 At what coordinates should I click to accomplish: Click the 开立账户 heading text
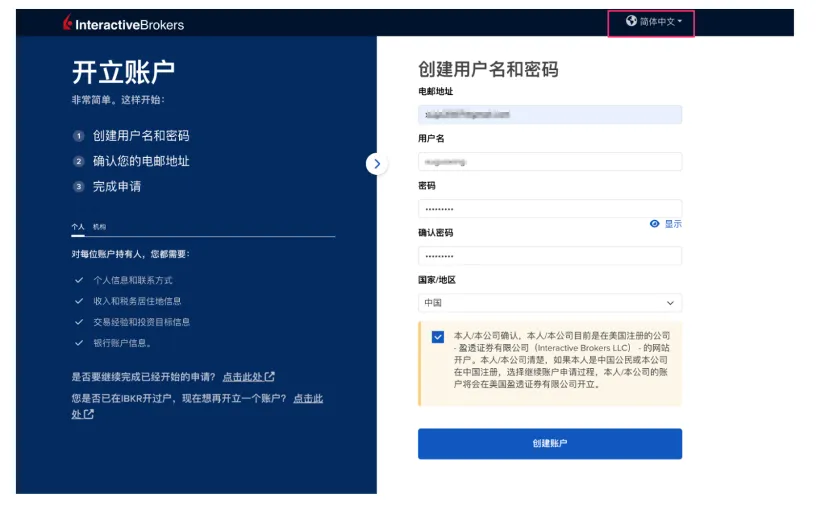[123, 72]
